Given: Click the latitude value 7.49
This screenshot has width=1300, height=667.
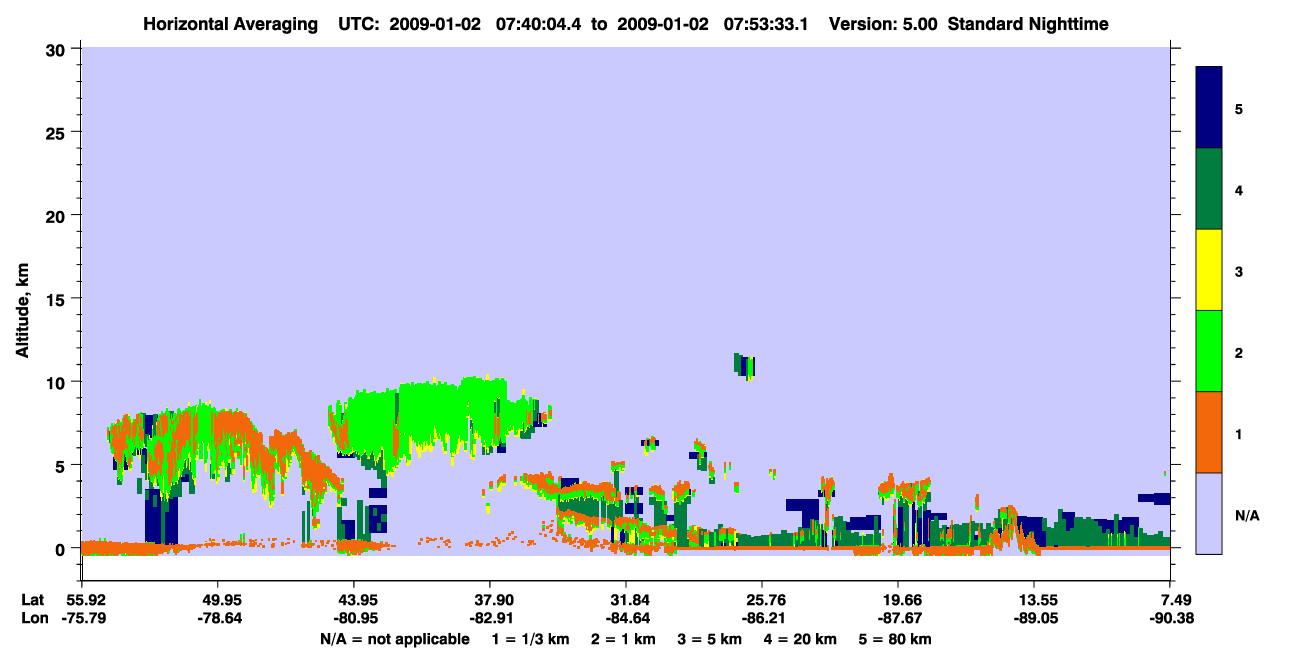Looking at the screenshot, I should [x=1174, y=600].
